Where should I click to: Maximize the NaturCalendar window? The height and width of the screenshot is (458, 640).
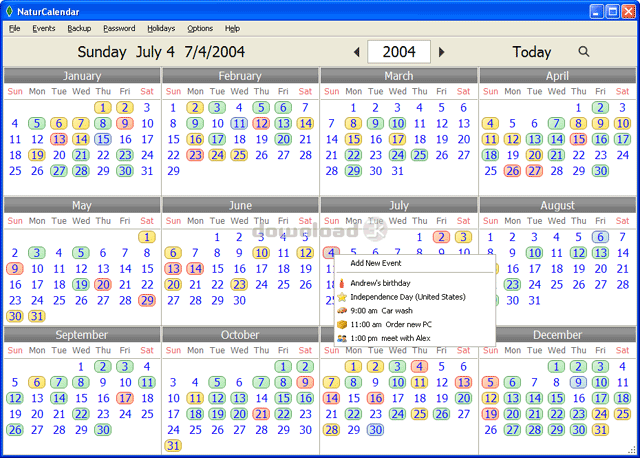[x=612, y=11]
